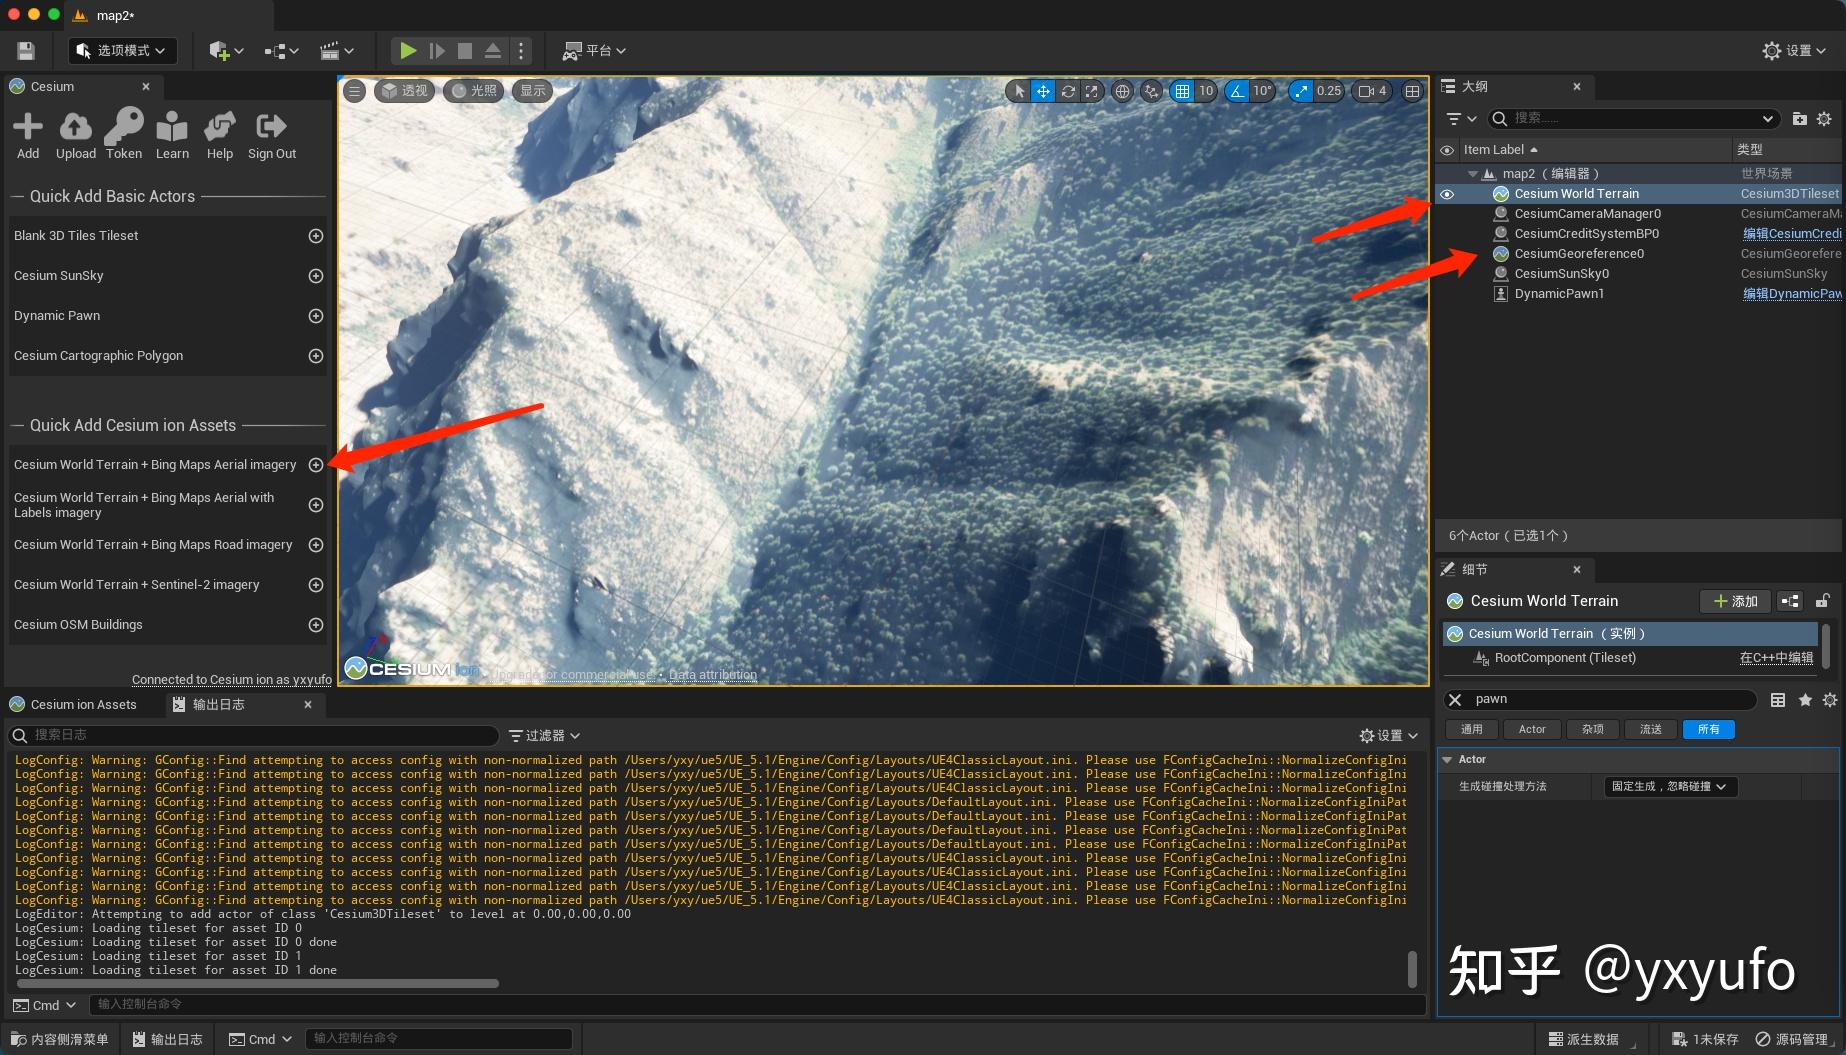Disable grid snapping in viewport toolbar
The width and height of the screenshot is (1846, 1055).
click(x=1184, y=91)
